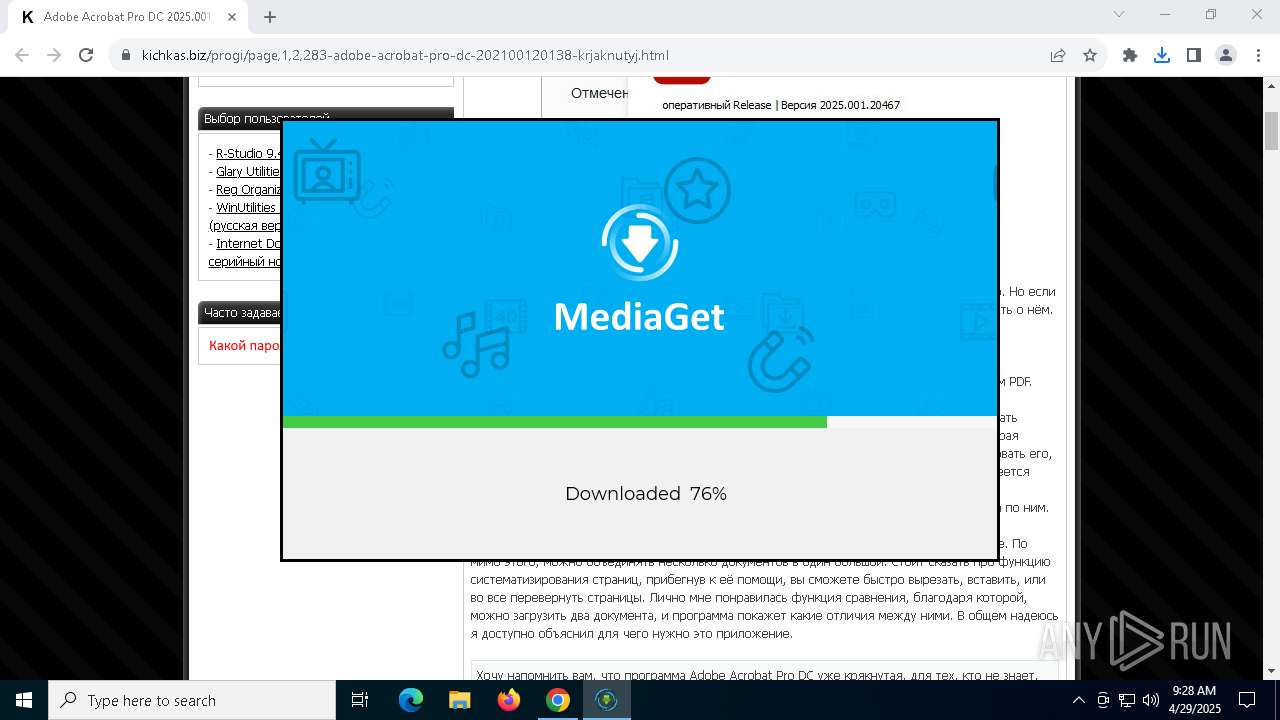Open the Chrome three-dot menu

1257,55
